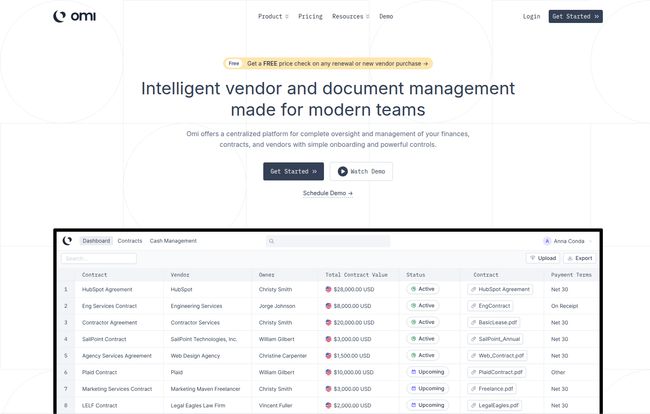The image size is (650, 414).
Task: Click the play icon in Watch Demo
Action: click(x=342, y=171)
